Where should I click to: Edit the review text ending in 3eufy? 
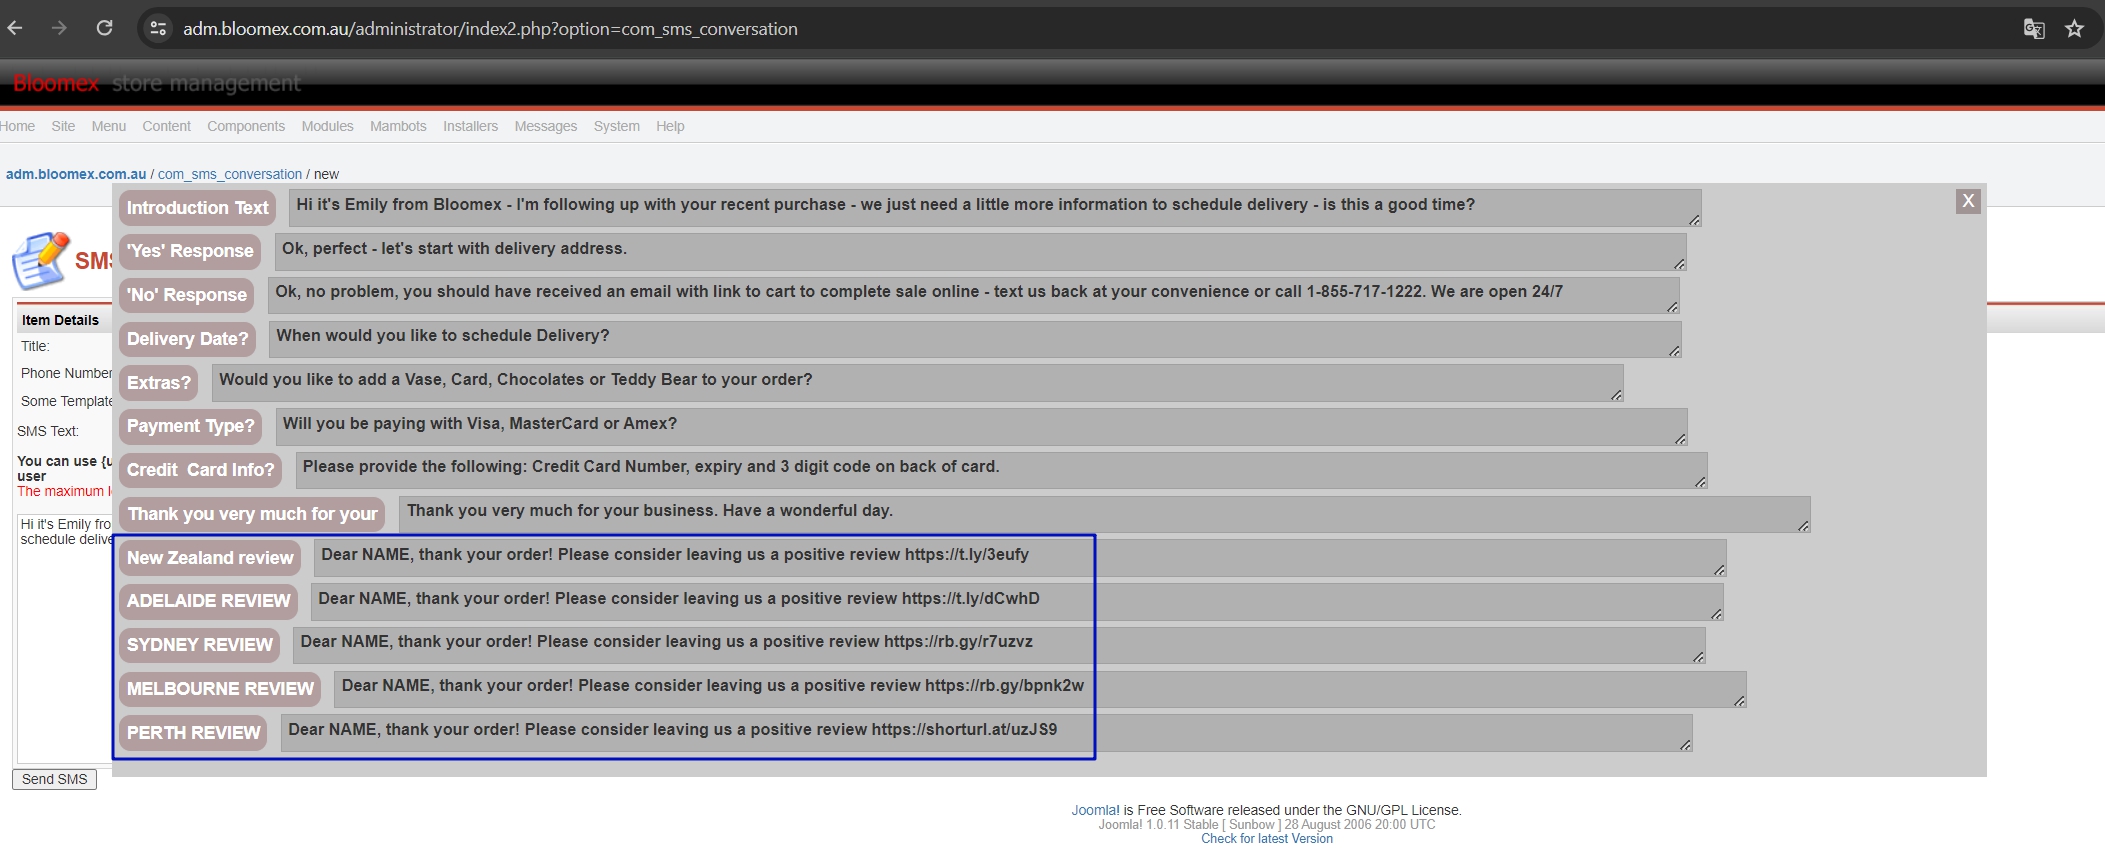(x=1020, y=558)
